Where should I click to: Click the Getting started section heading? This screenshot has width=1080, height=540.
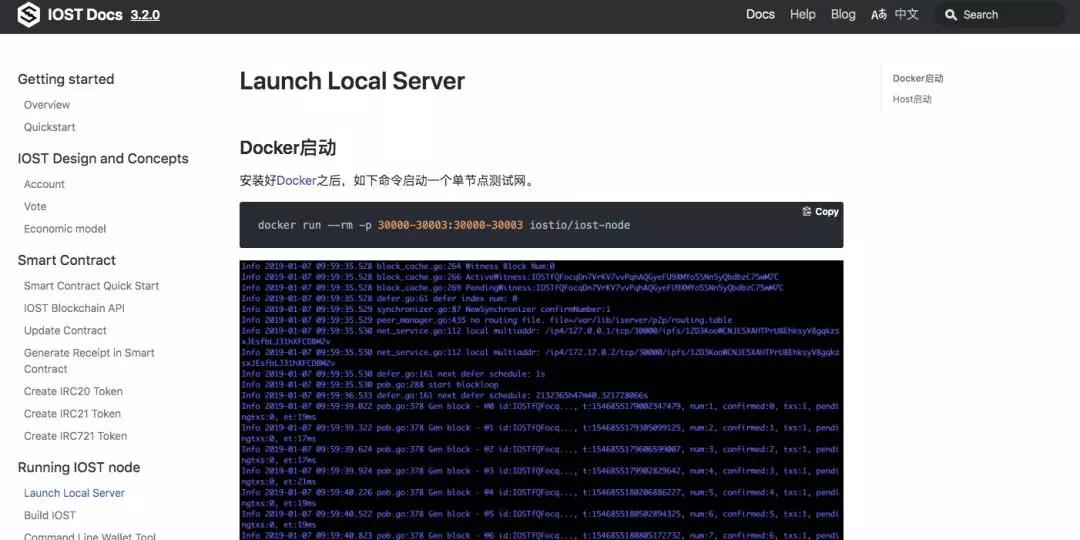tap(66, 79)
